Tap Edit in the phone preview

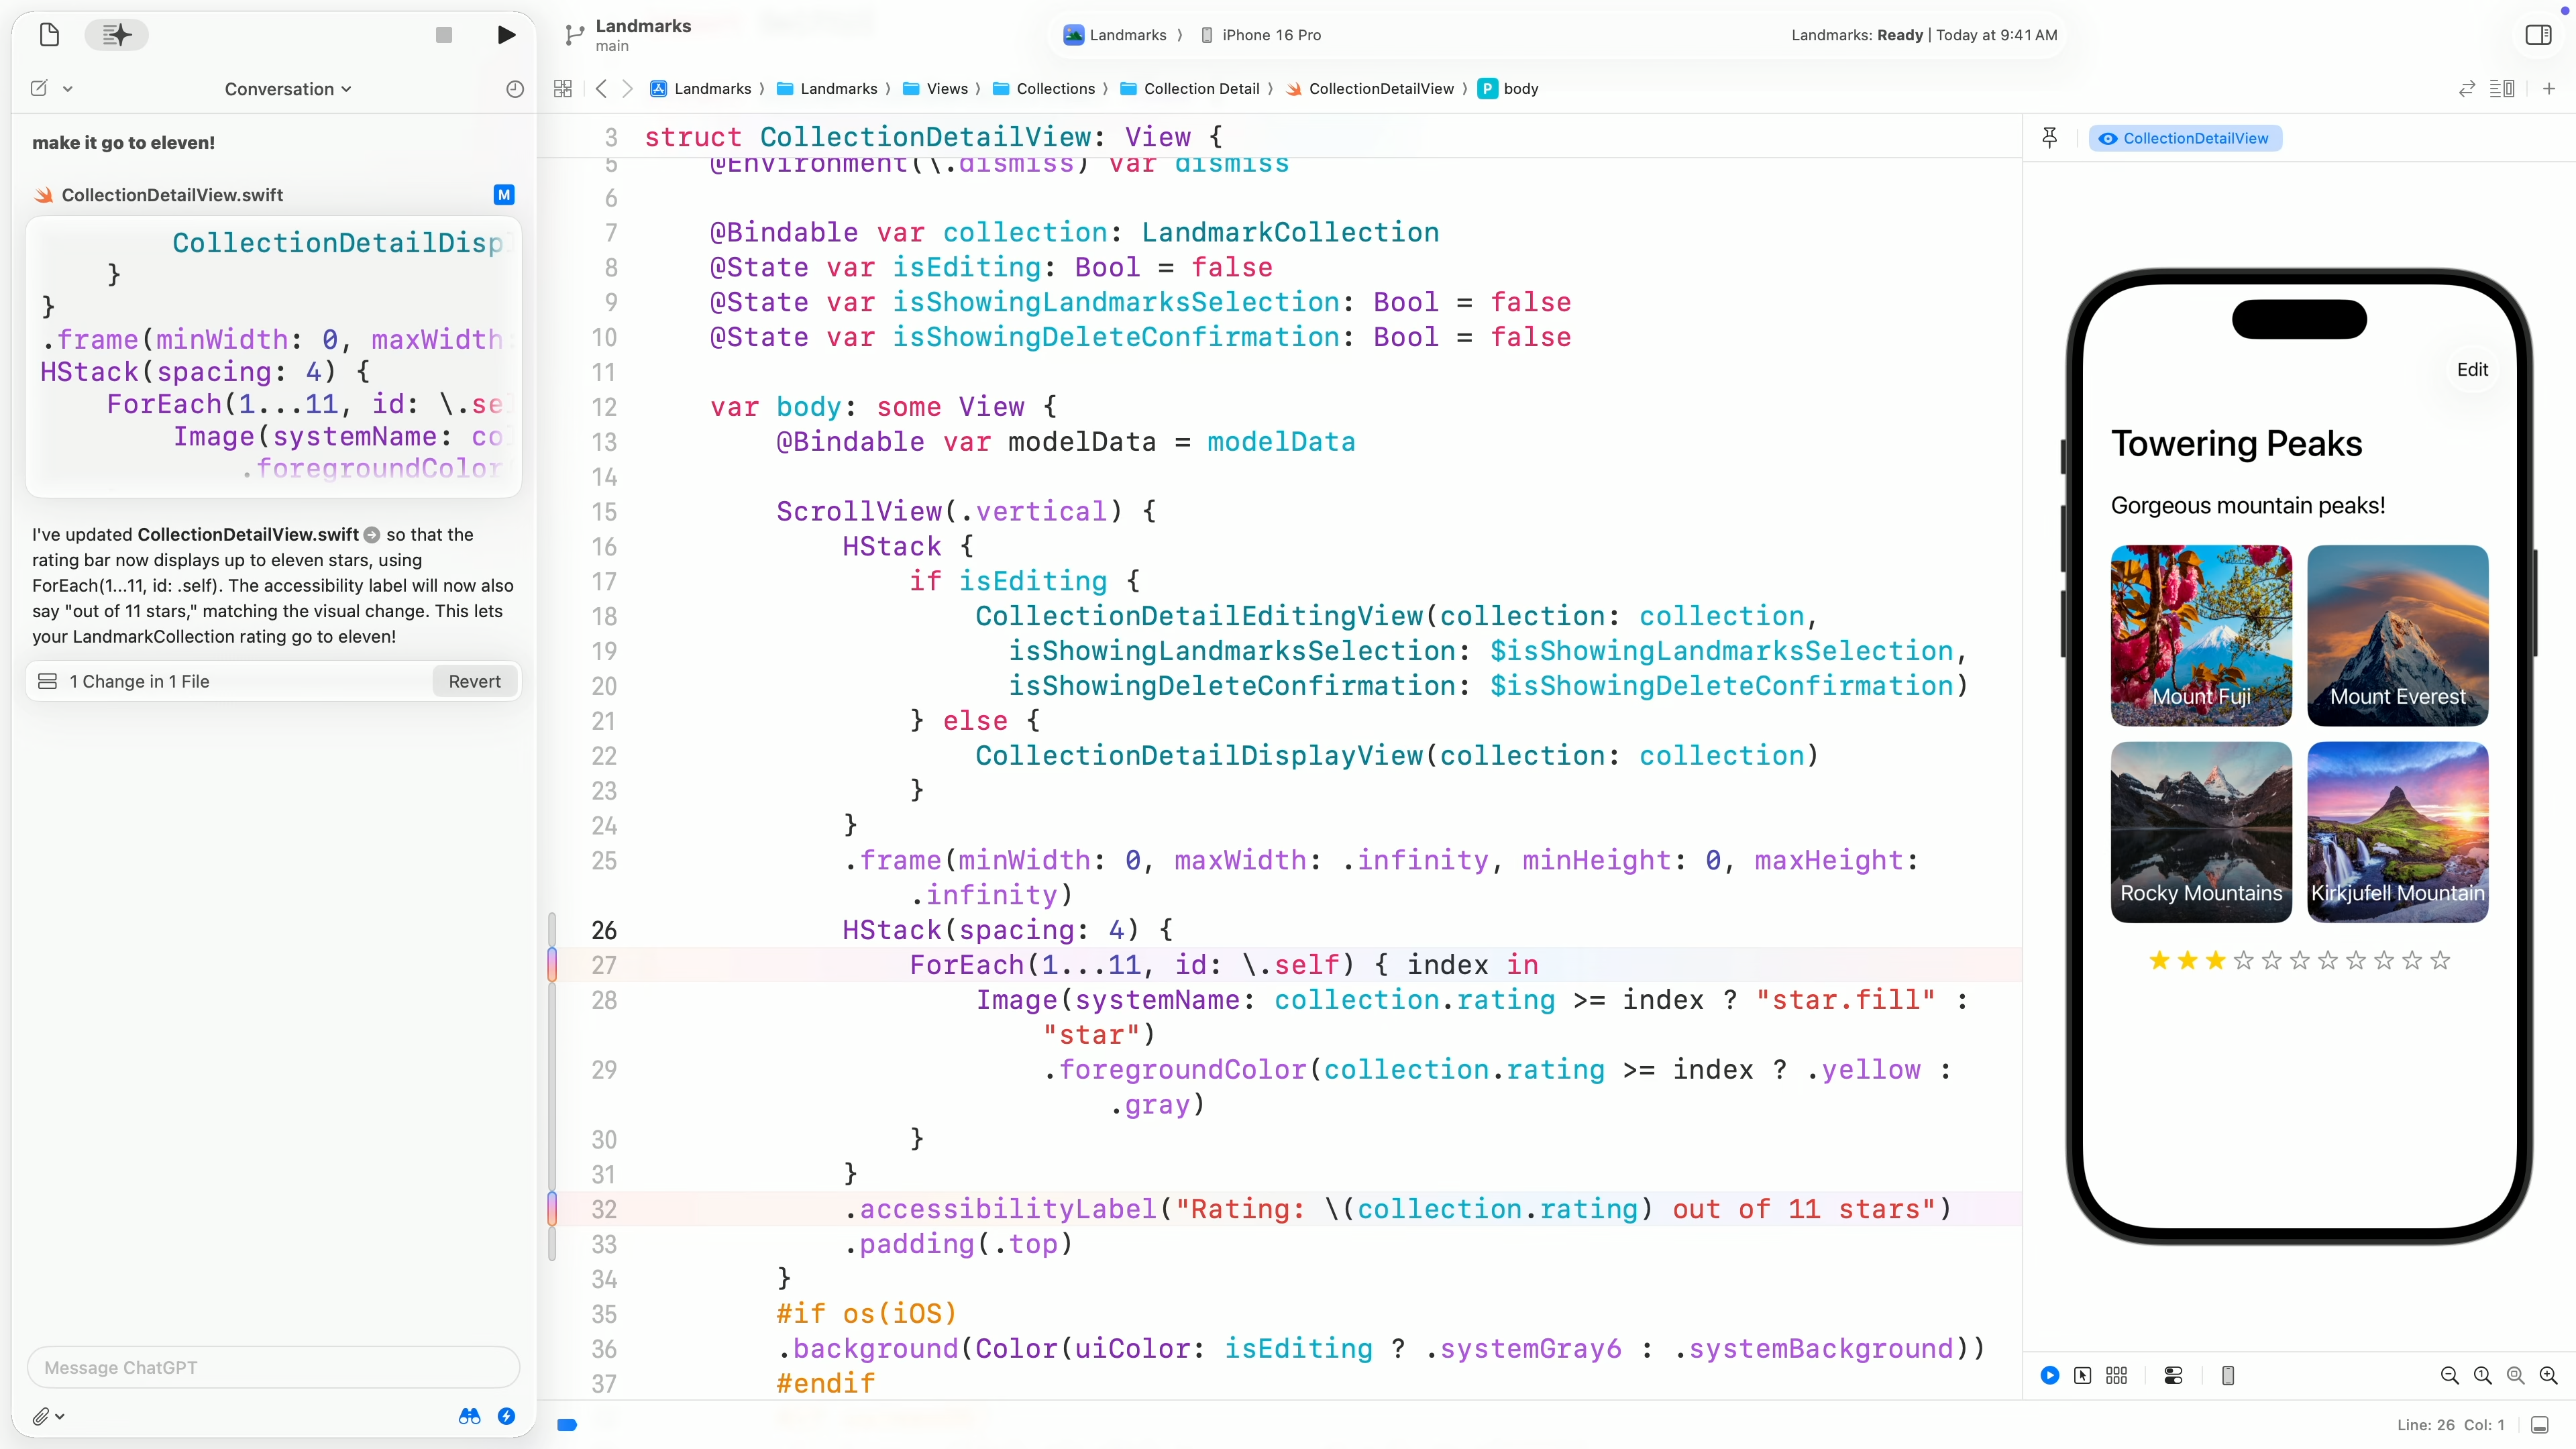(x=2472, y=370)
